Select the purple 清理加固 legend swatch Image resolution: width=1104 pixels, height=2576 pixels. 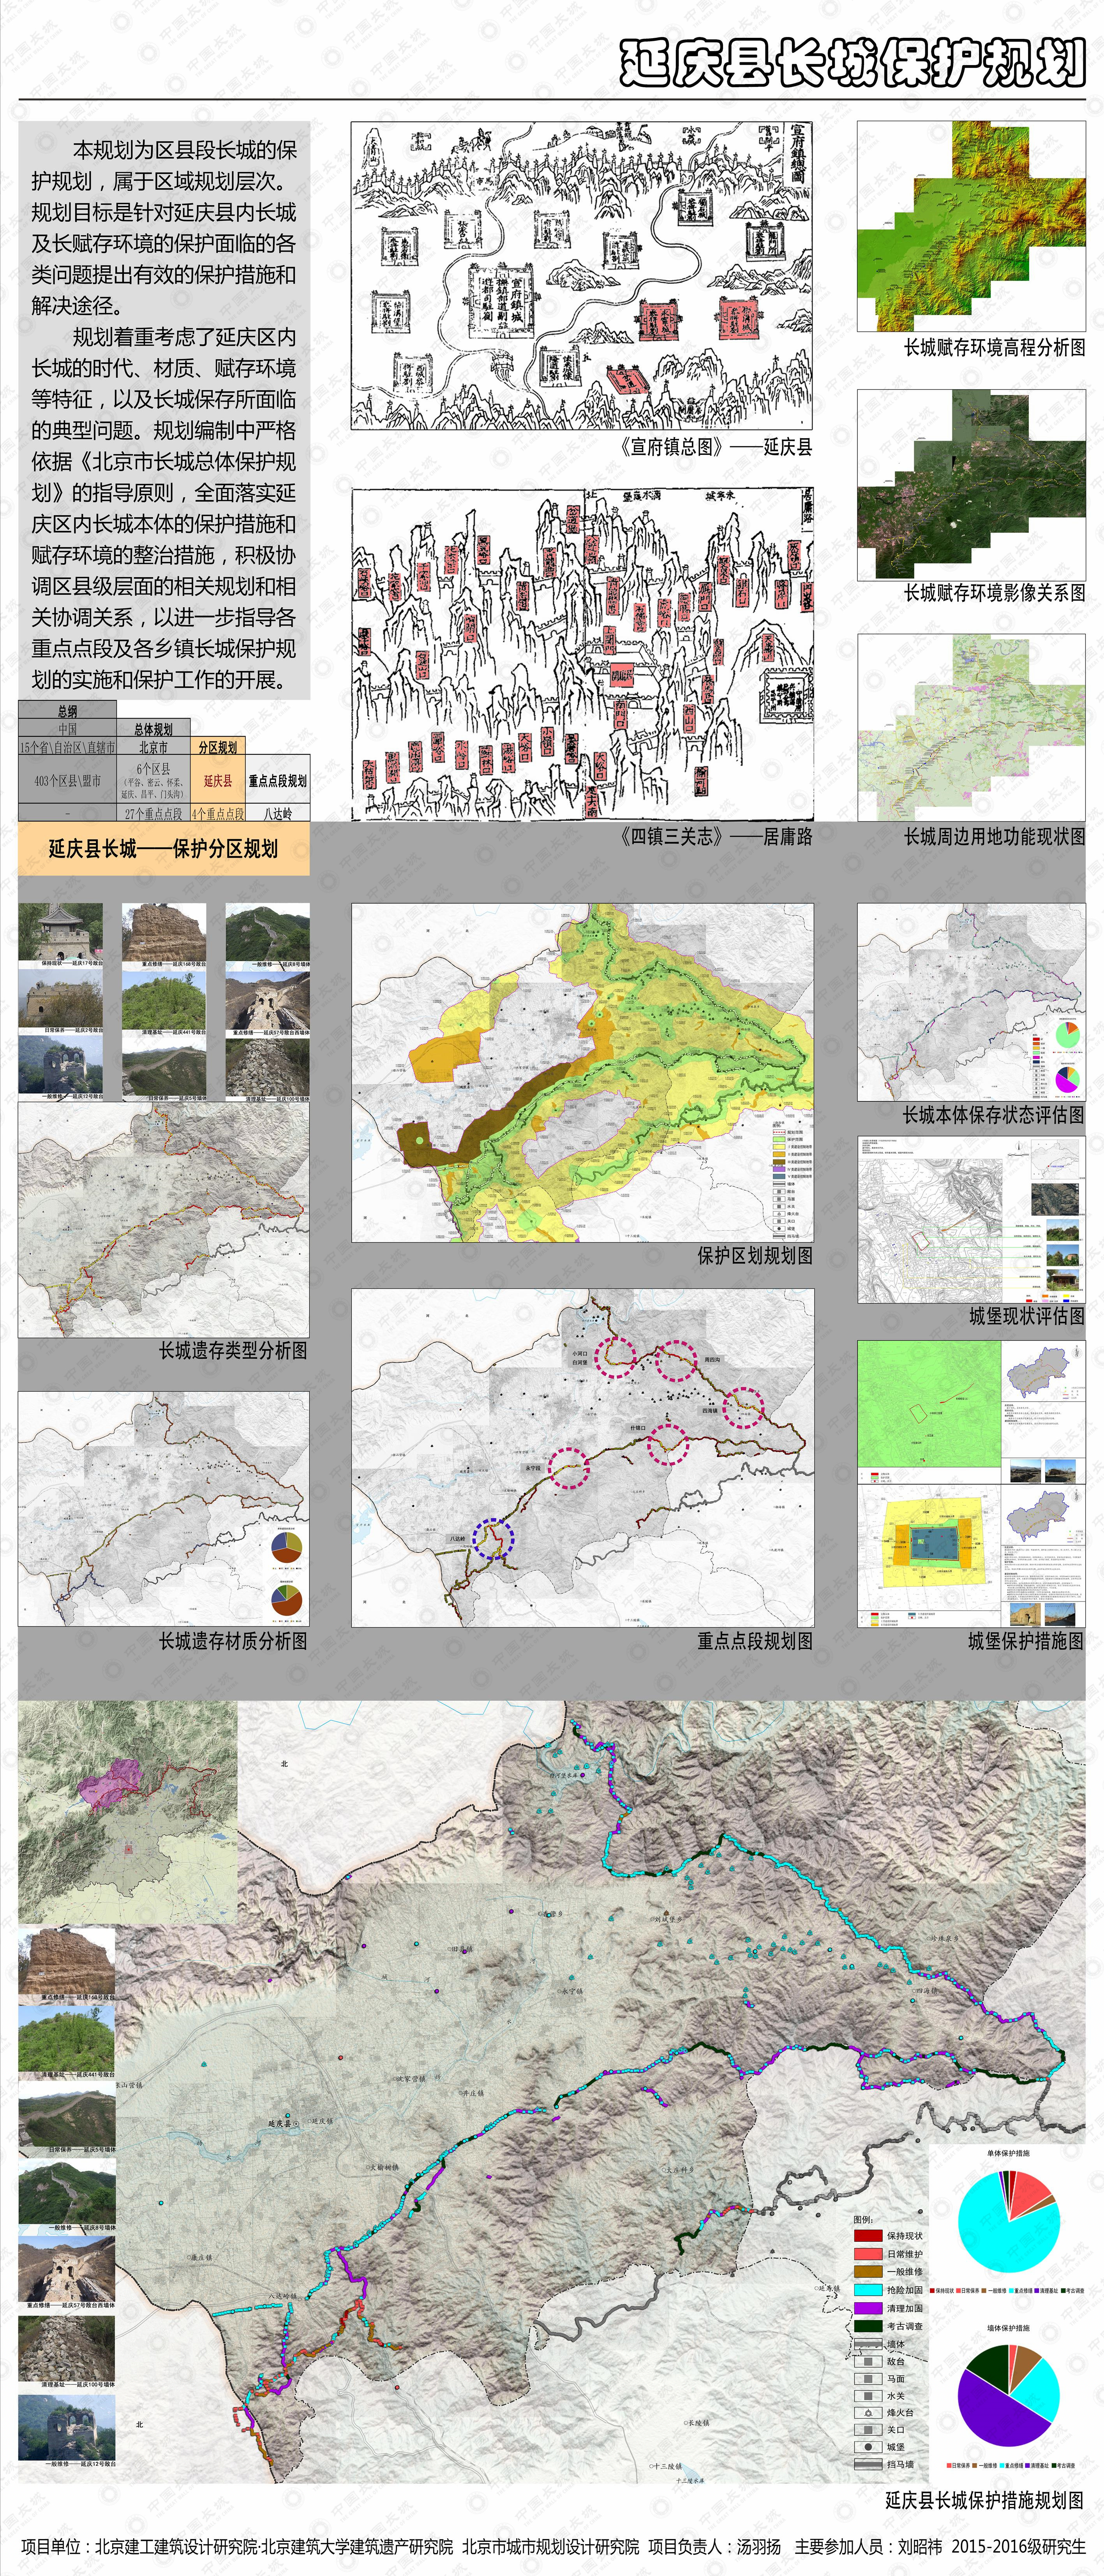coord(867,2308)
